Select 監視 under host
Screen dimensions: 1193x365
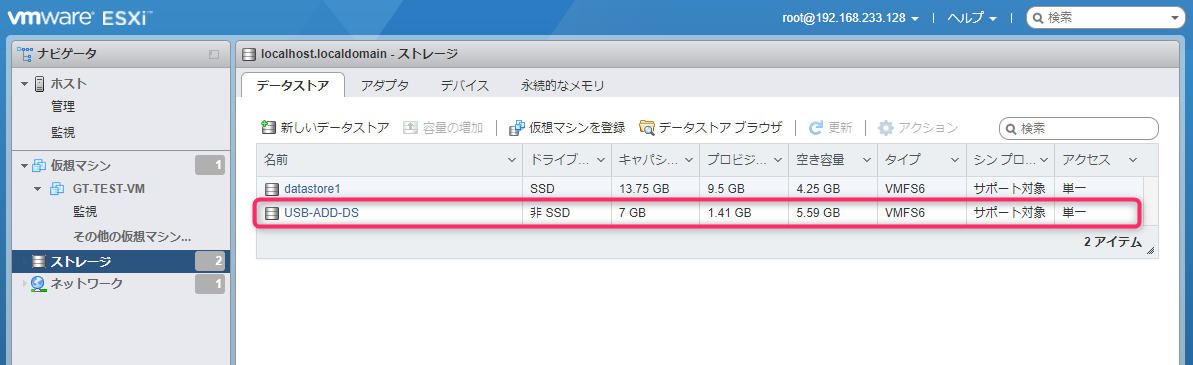[x=63, y=132]
